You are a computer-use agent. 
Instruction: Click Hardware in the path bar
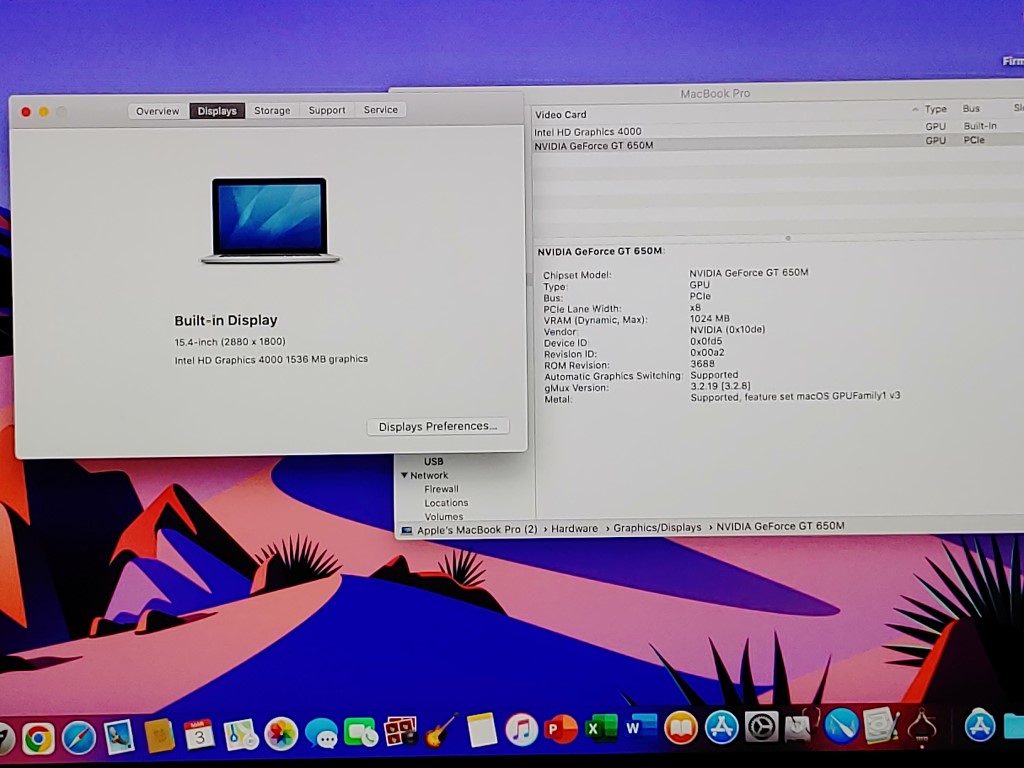point(574,528)
